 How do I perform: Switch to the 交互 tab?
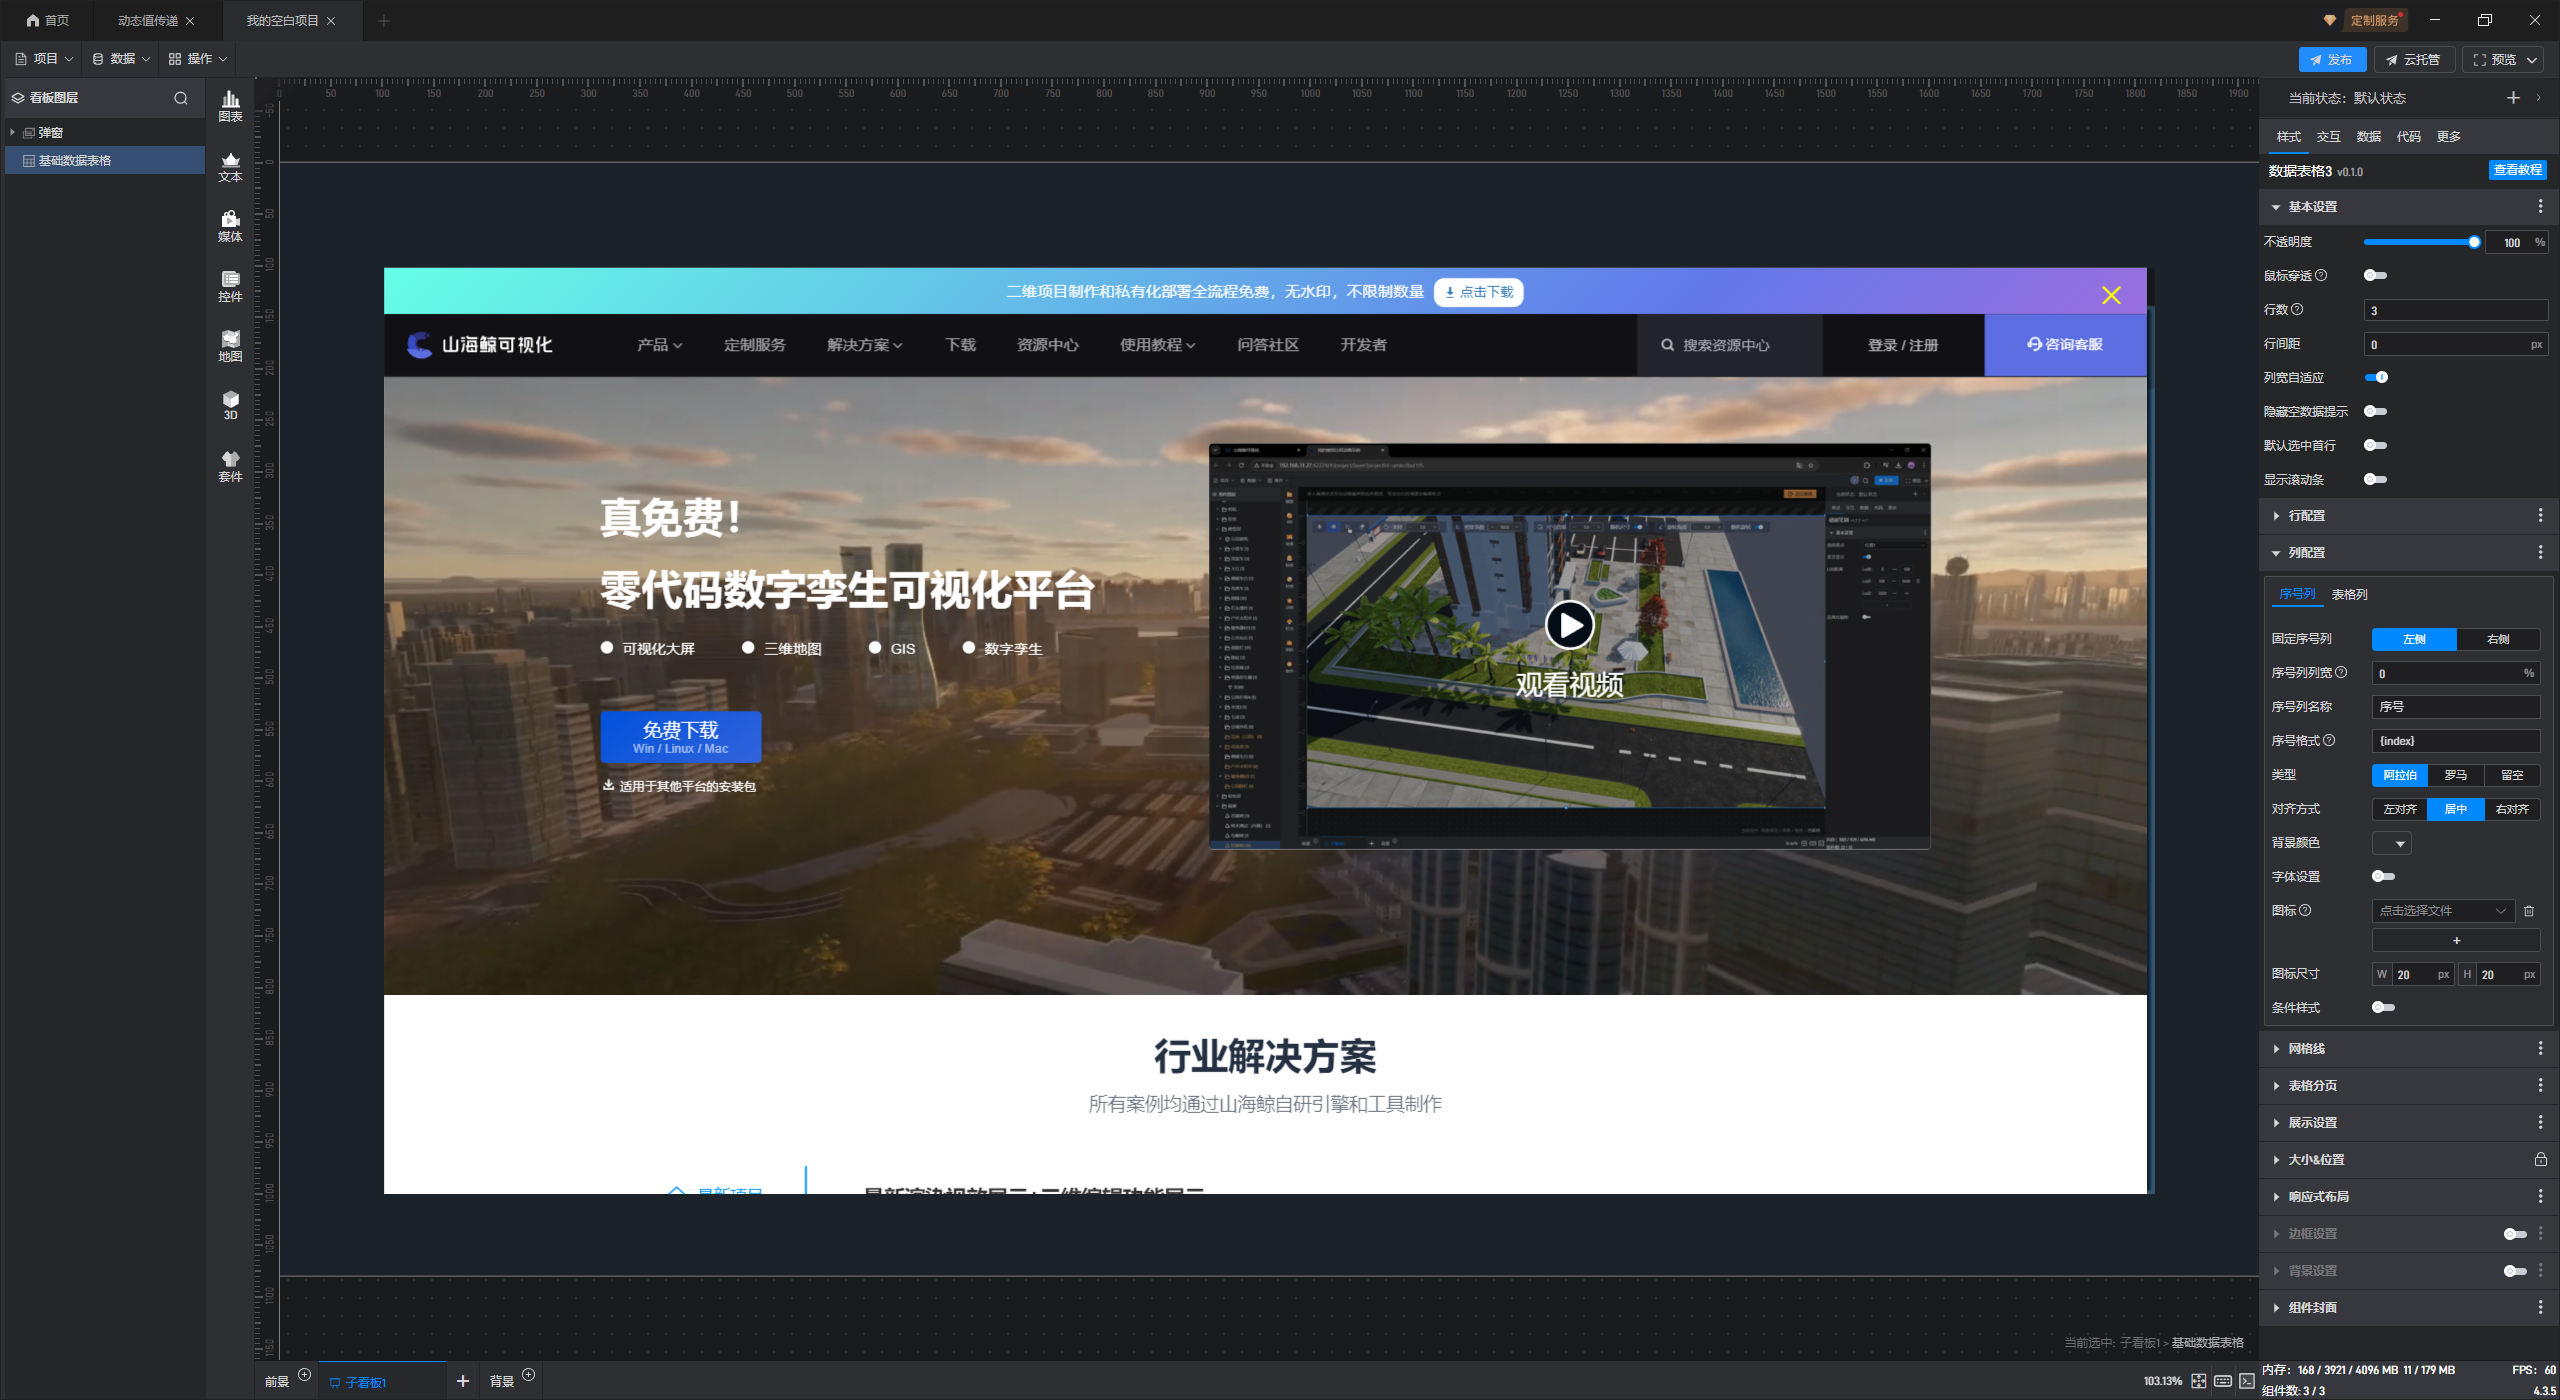pos(2328,137)
